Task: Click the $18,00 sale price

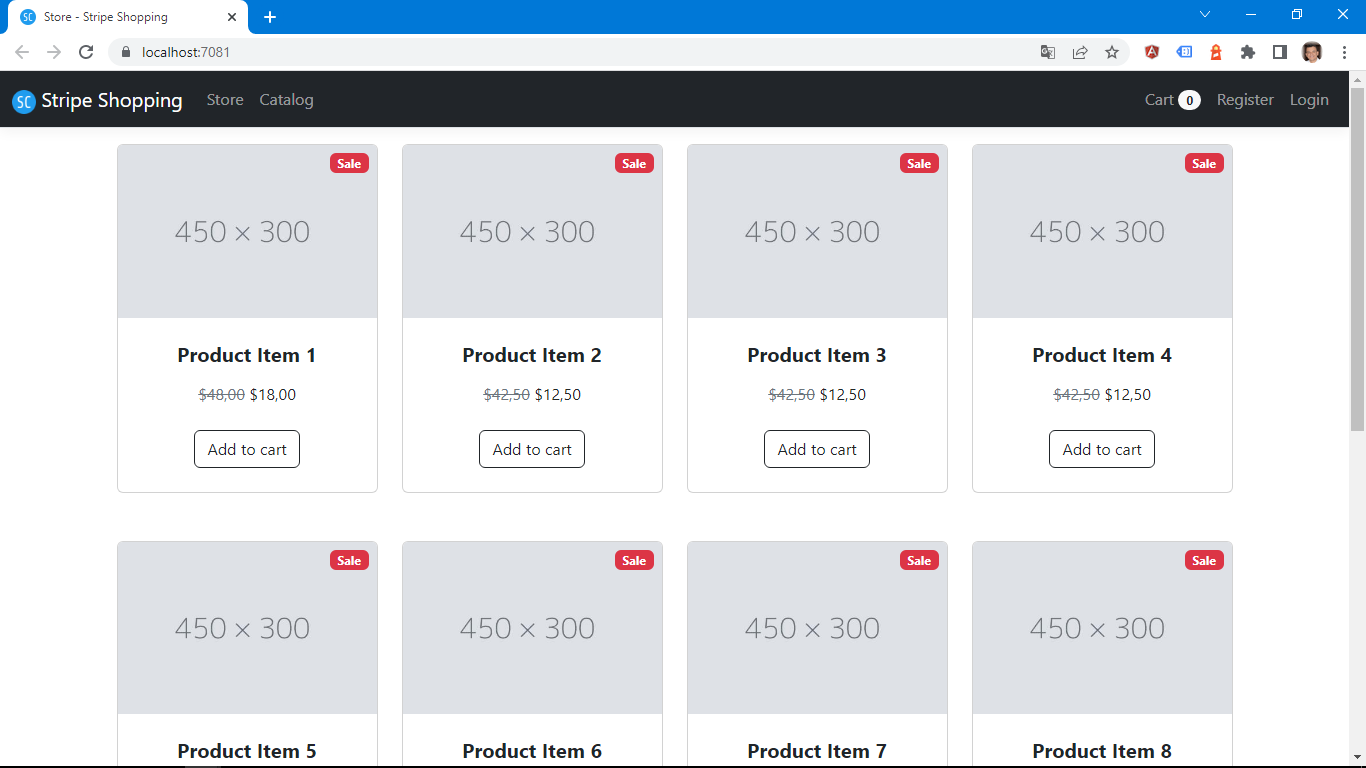Action: click(x=273, y=395)
